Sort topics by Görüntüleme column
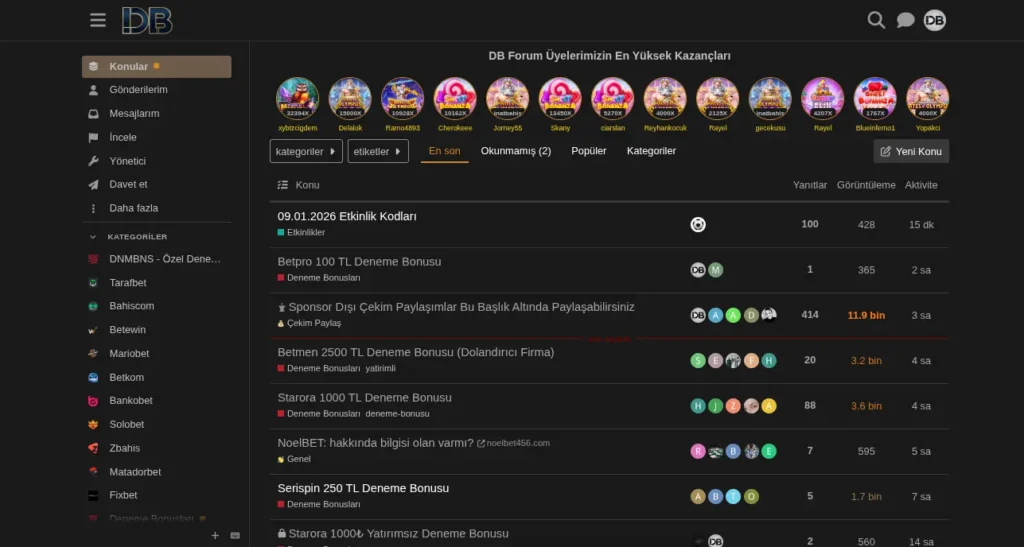This screenshot has width=1024, height=547. click(x=866, y=185)
